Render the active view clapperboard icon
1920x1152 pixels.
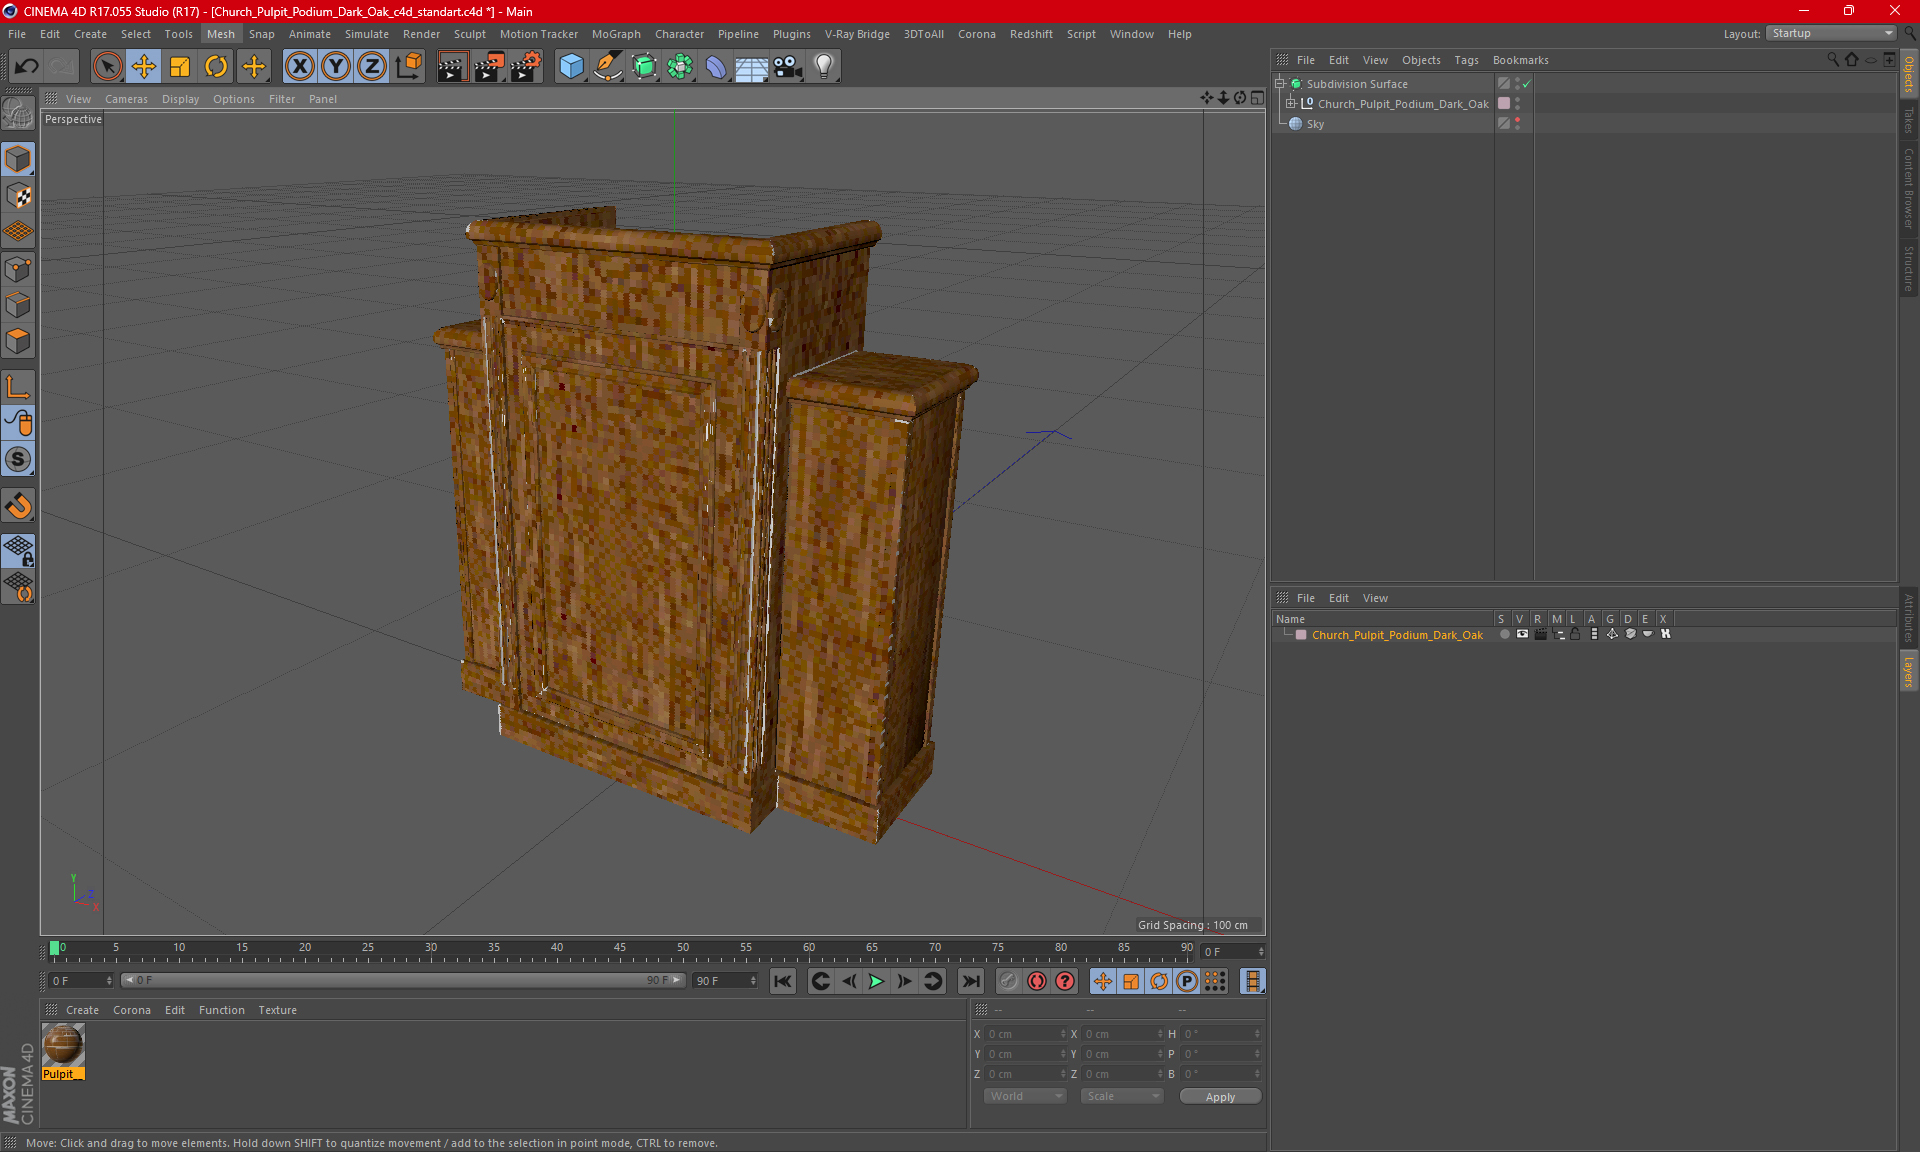[x=452, y=67]
